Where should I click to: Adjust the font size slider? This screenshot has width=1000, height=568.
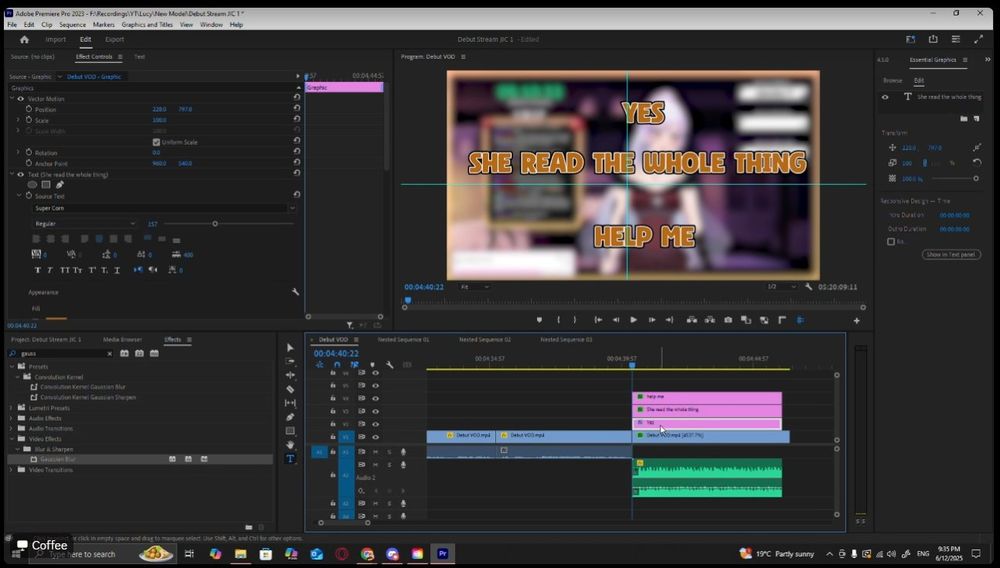(x=215, y=224)
